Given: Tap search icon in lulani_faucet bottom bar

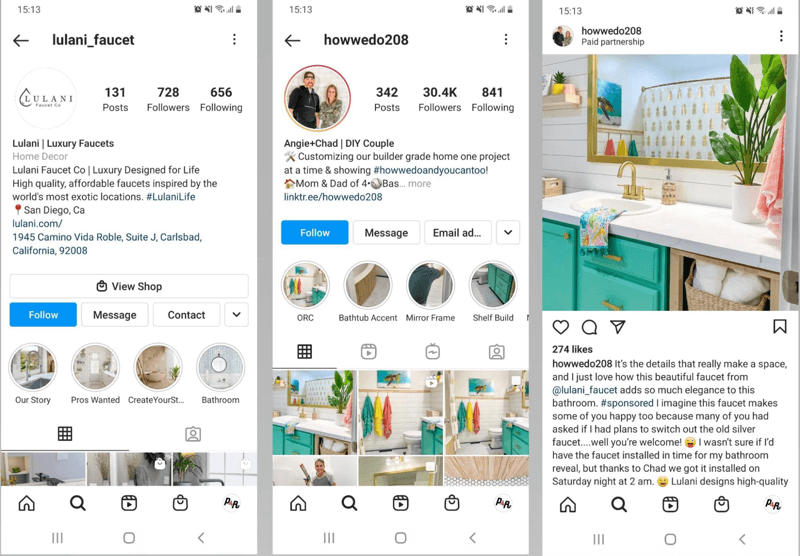Looking at the screenshot, I should [78, 503].
